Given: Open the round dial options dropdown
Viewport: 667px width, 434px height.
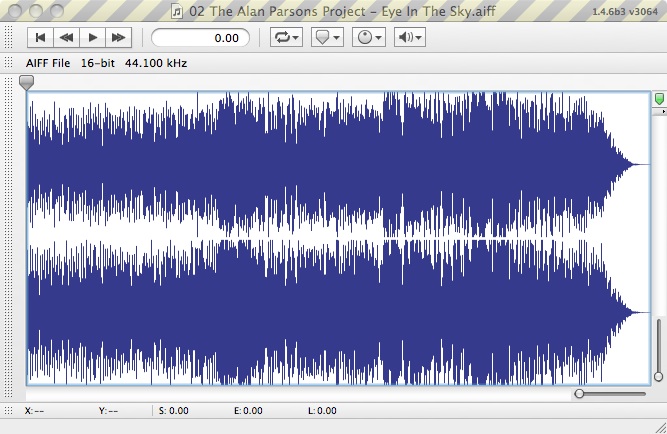Looking at the screenshot, I should pos(368,37).
